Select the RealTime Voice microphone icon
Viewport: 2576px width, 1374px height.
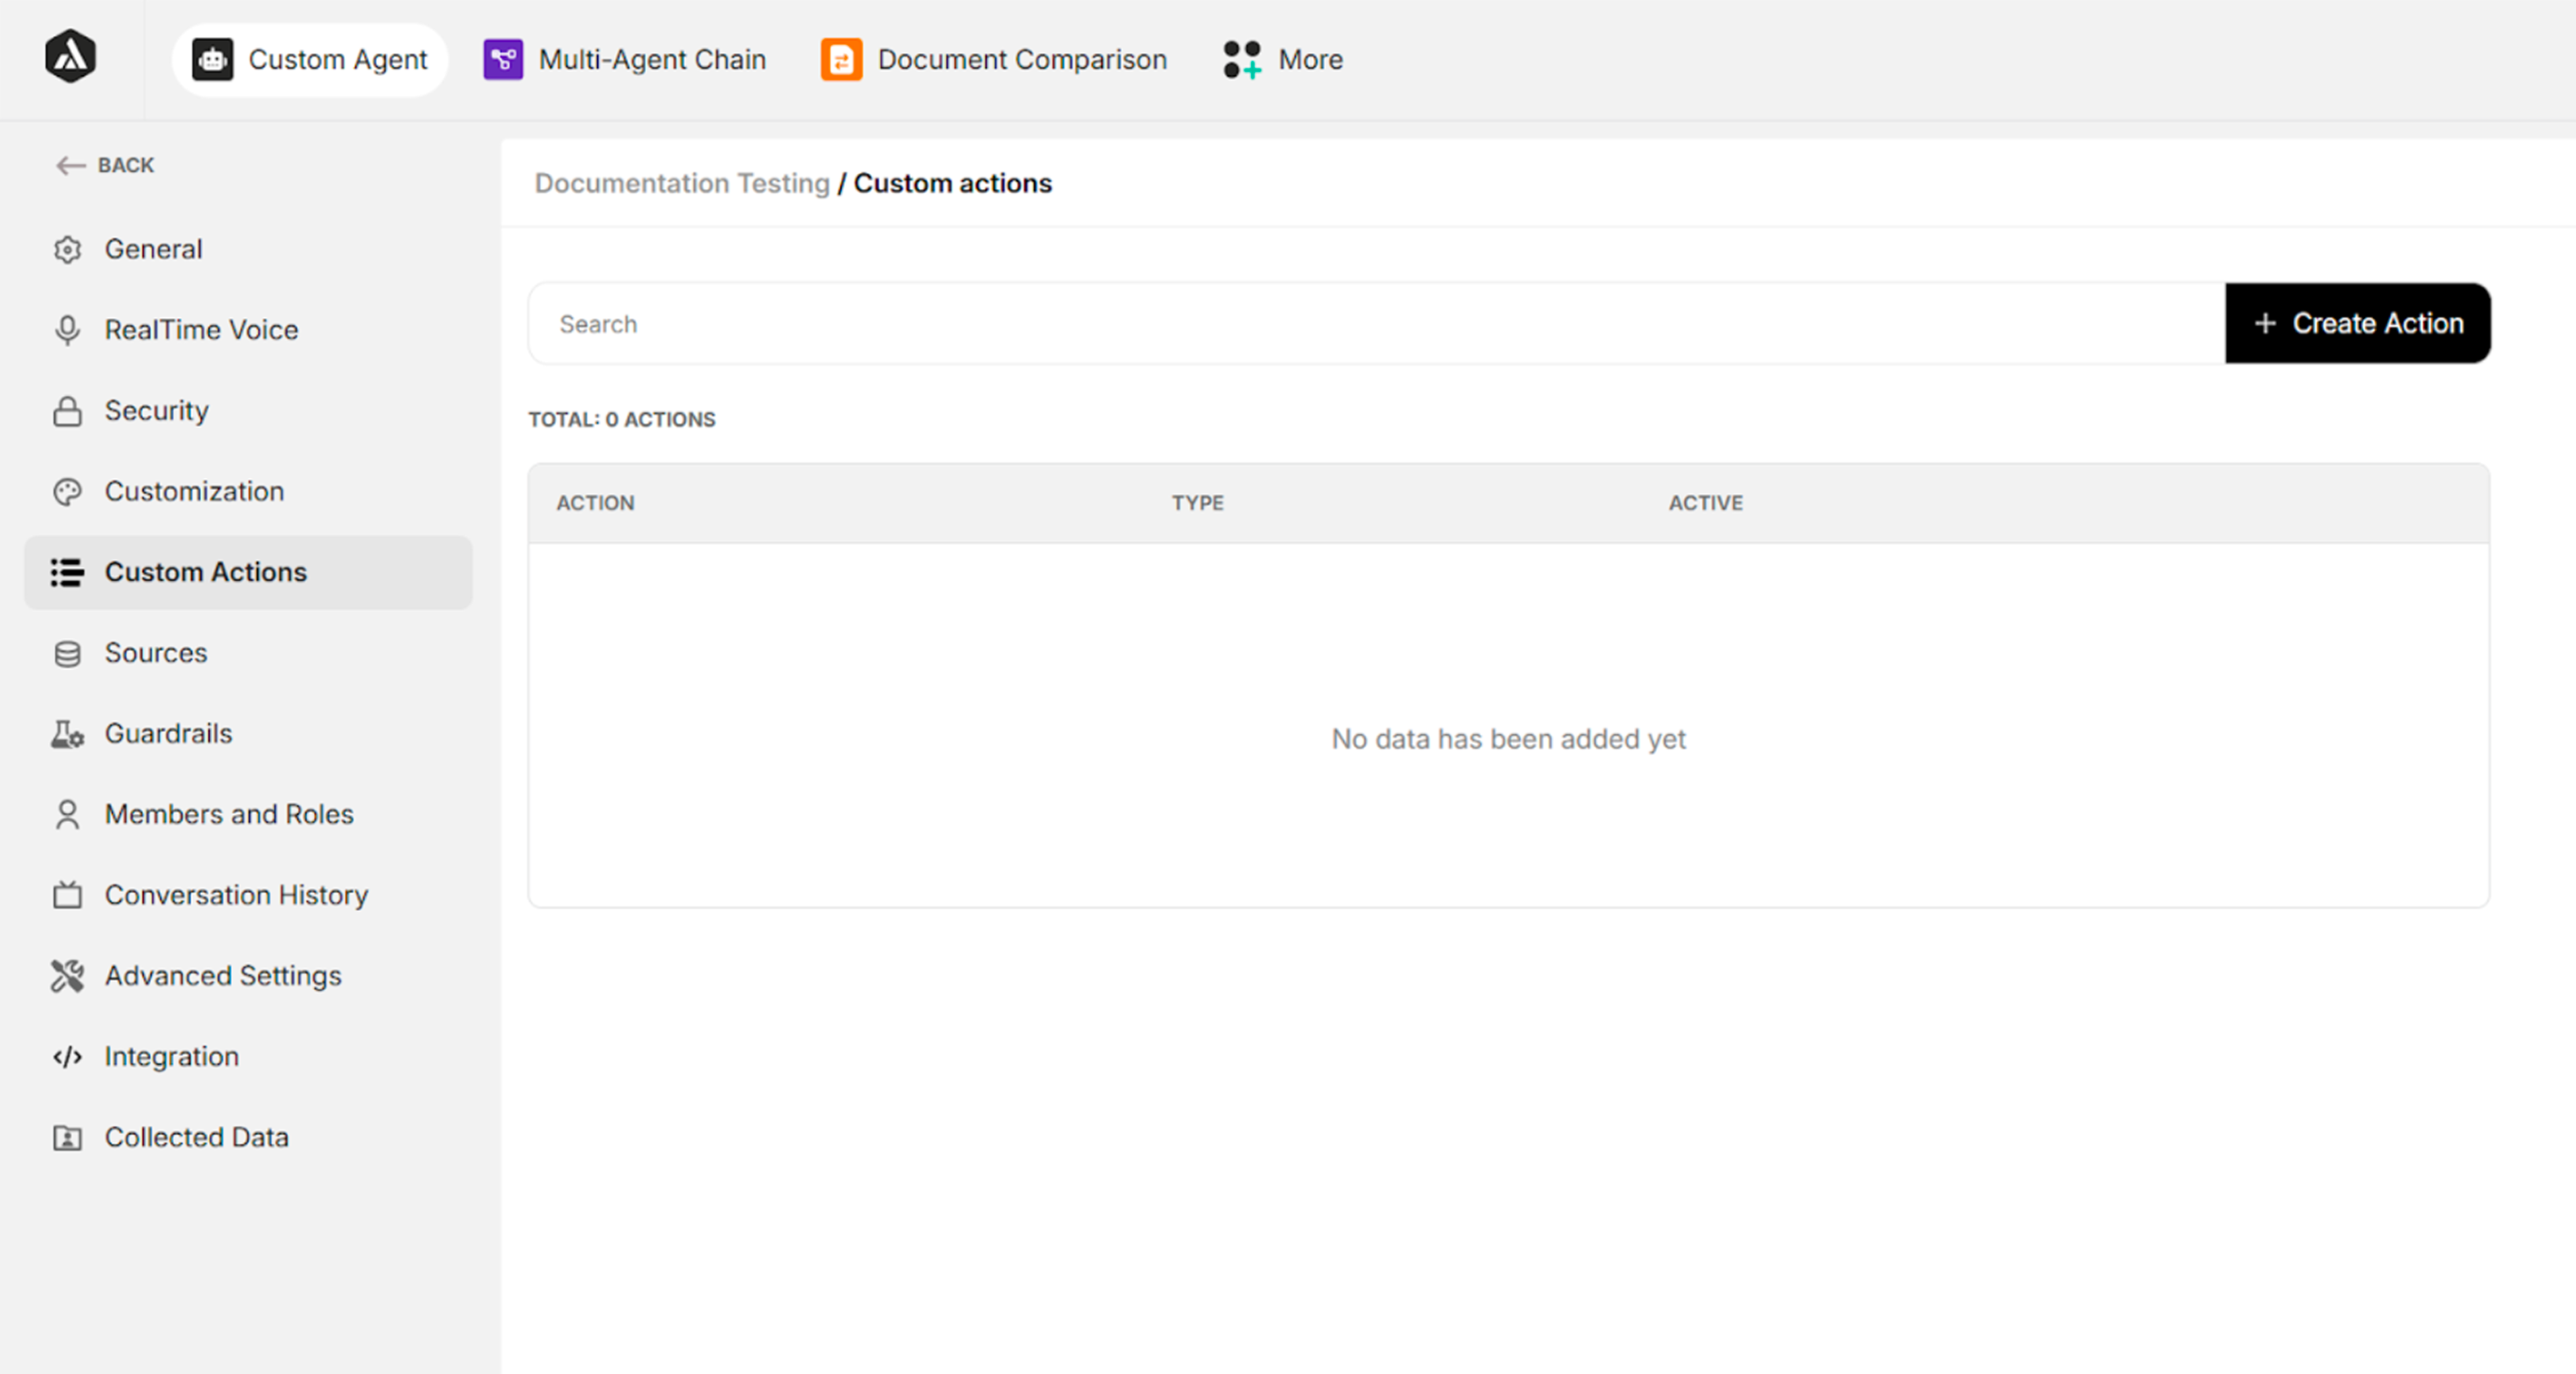point(67,329)
